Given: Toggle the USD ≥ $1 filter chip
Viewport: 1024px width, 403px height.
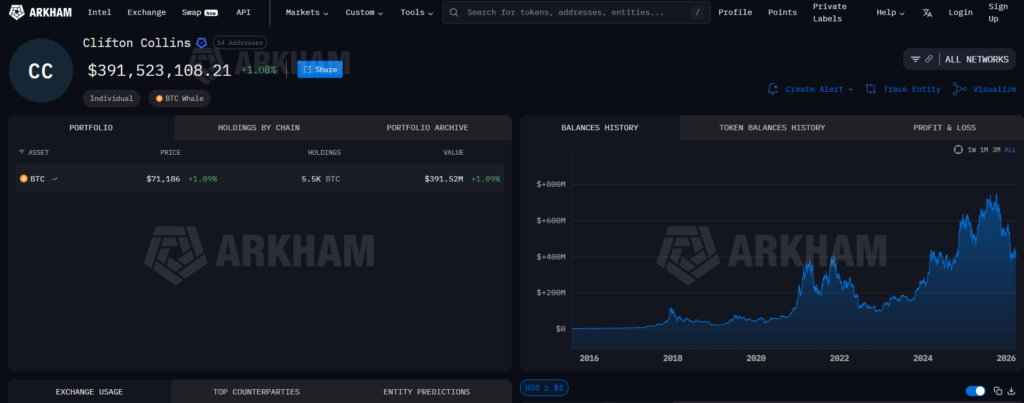Looking at the screenshot, I should (544, 388).
